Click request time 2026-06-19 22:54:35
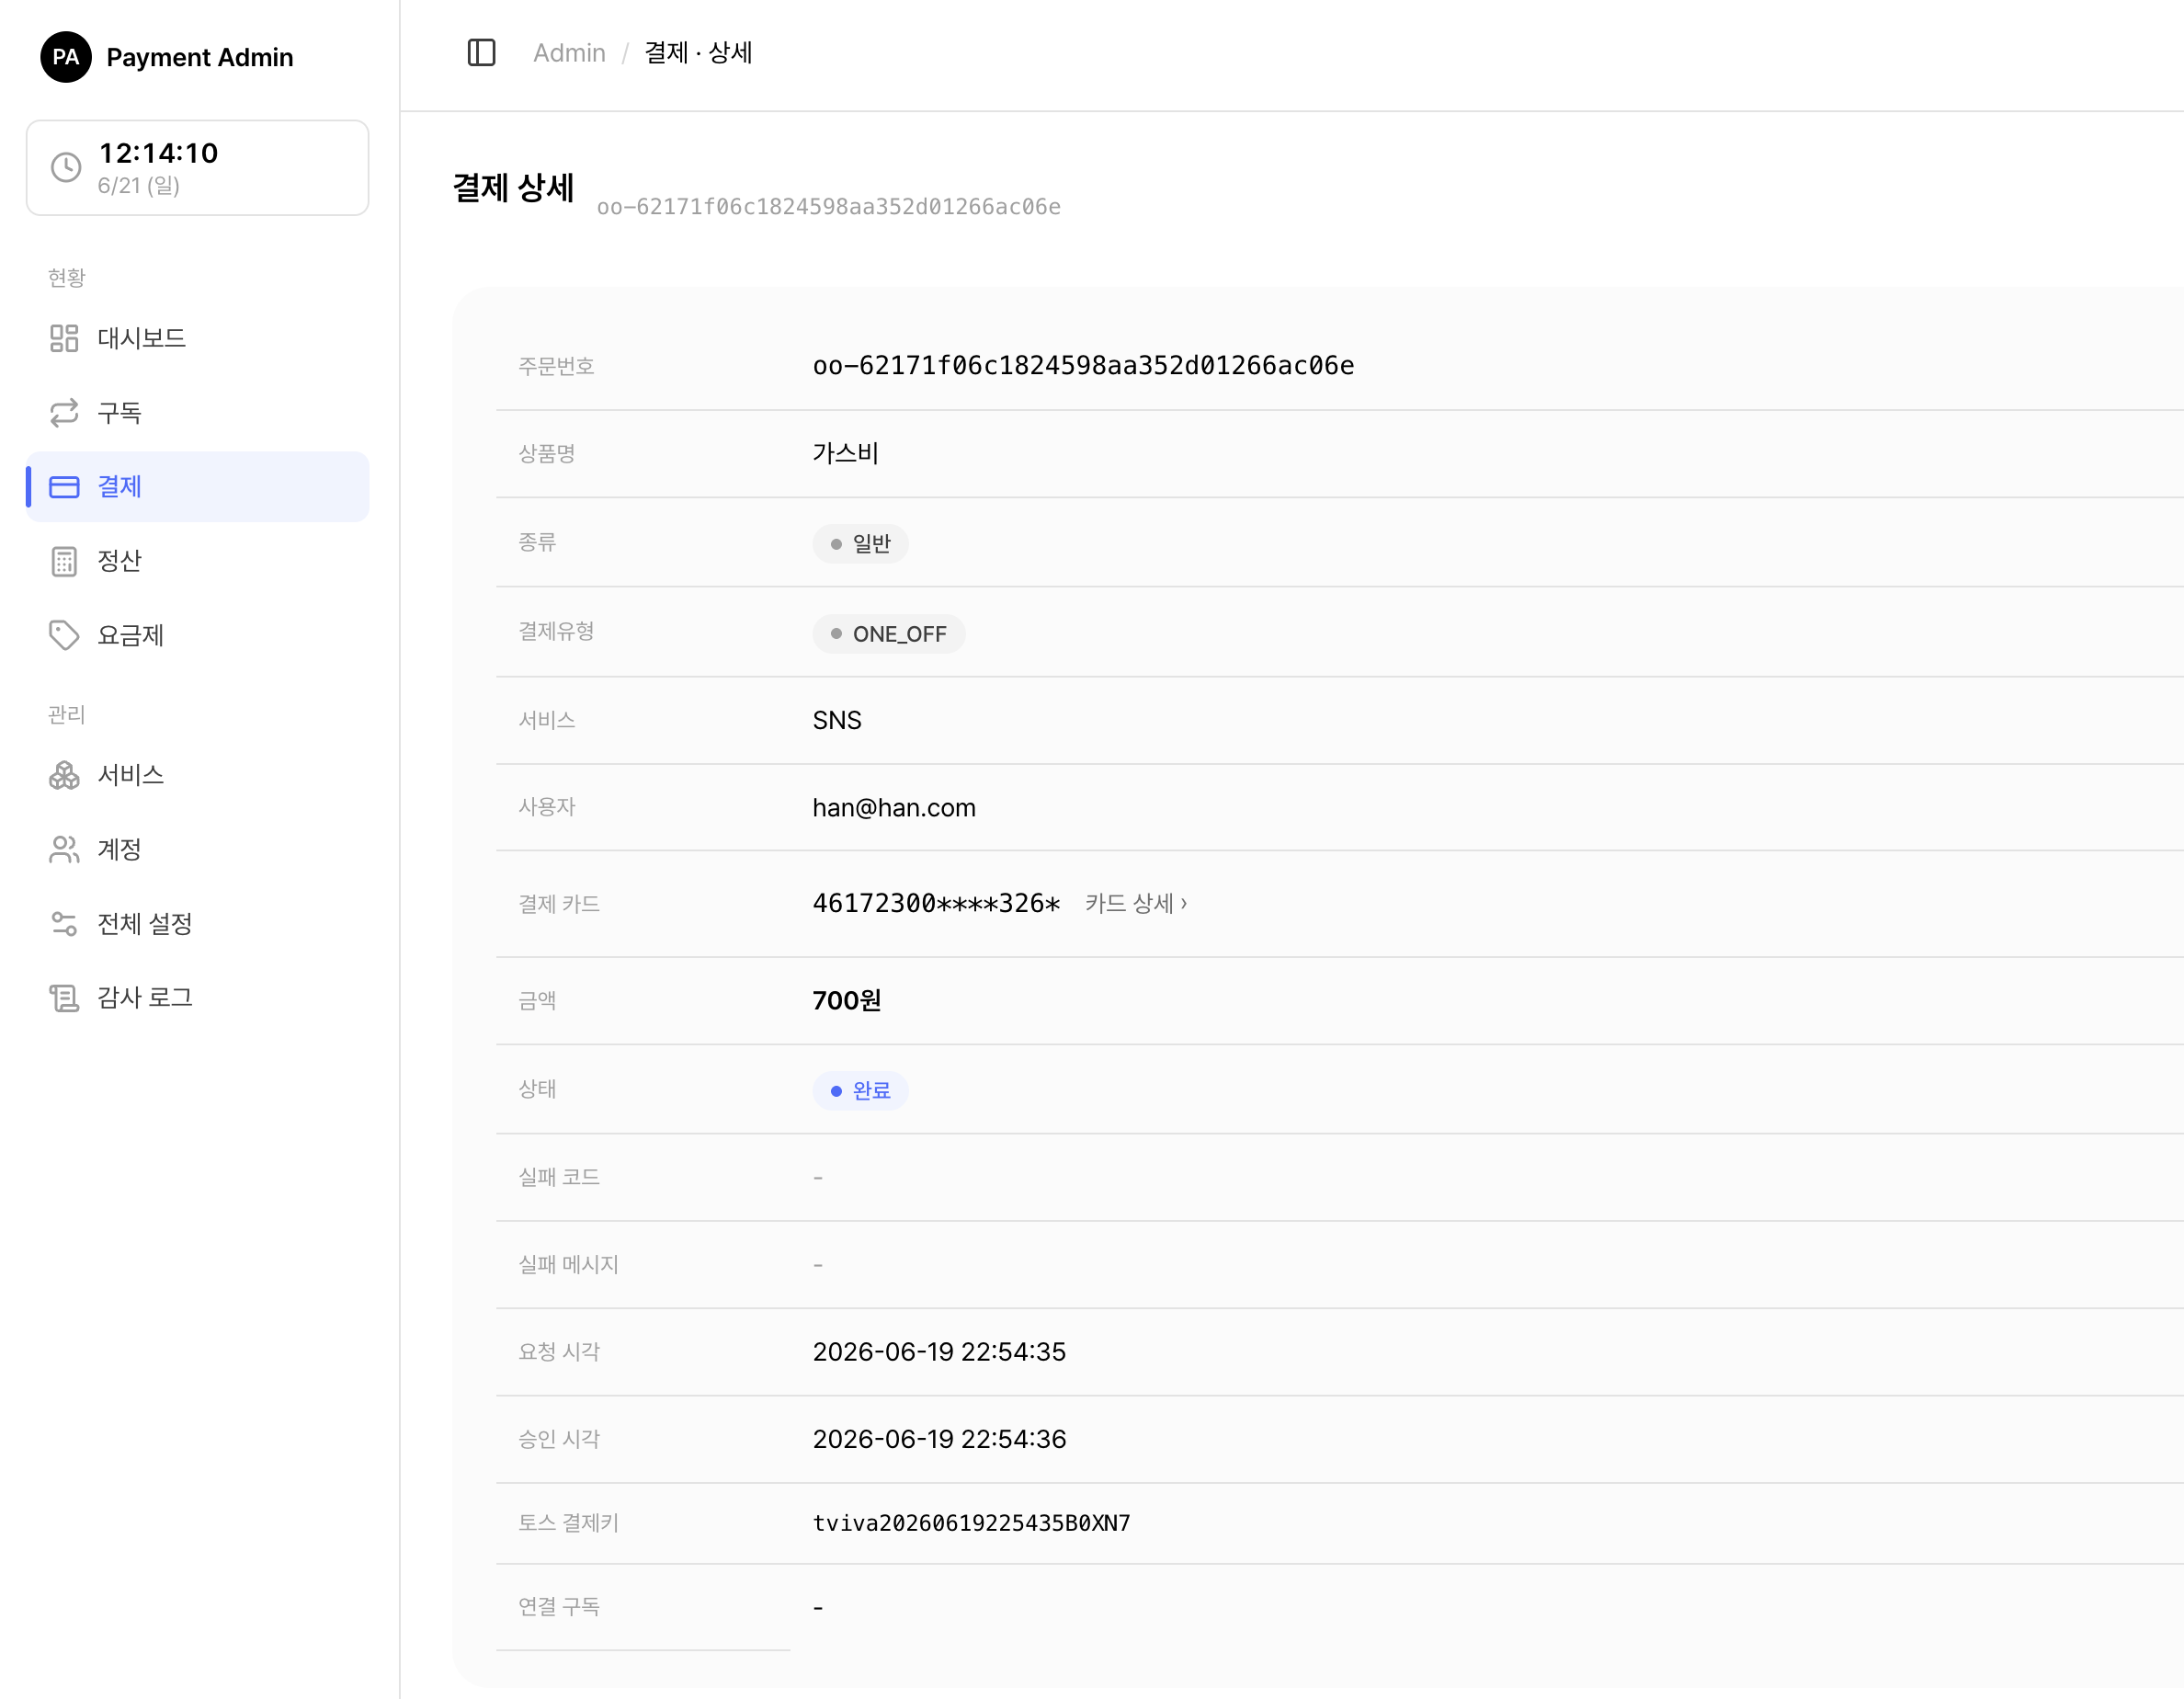 click(x=939, y=1352)
